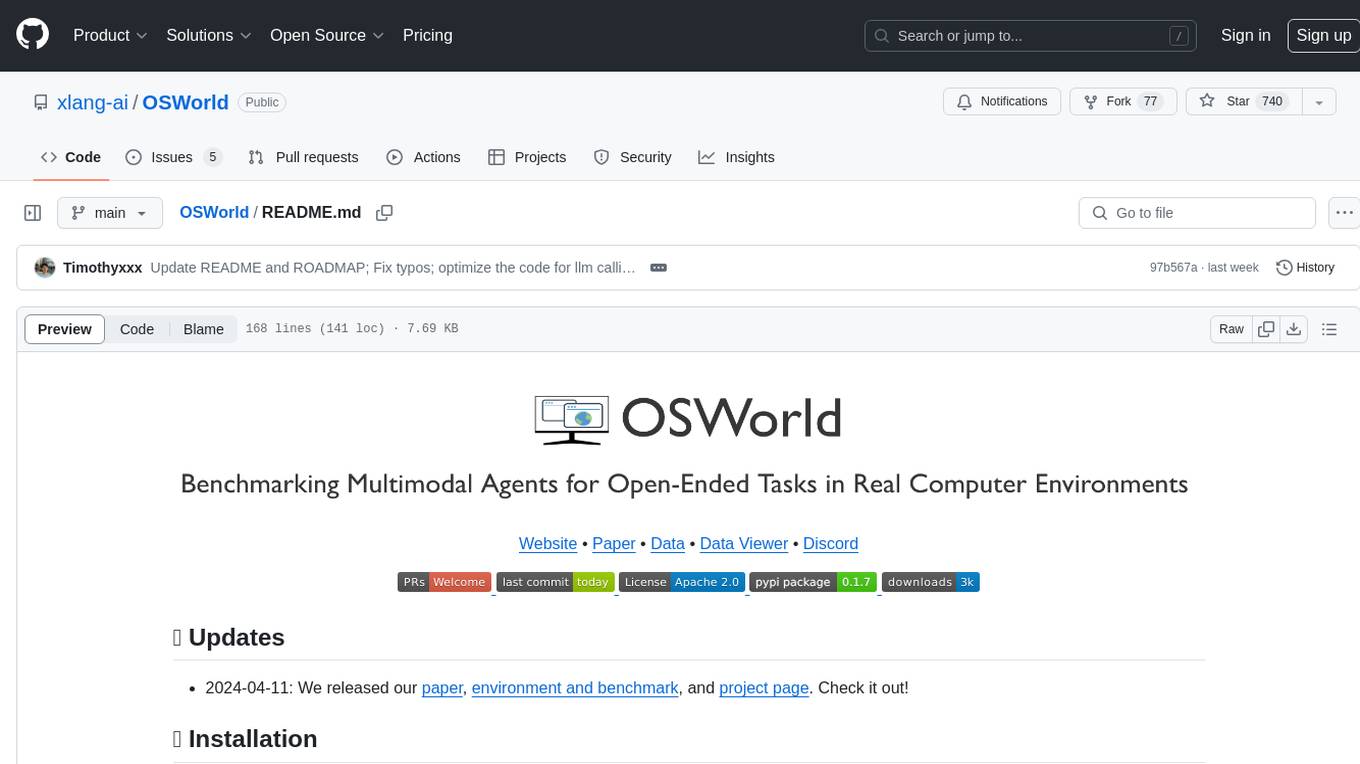Open the Timothyxxx author profile
The image size is (1360, 764).
(x=102, y=267)
